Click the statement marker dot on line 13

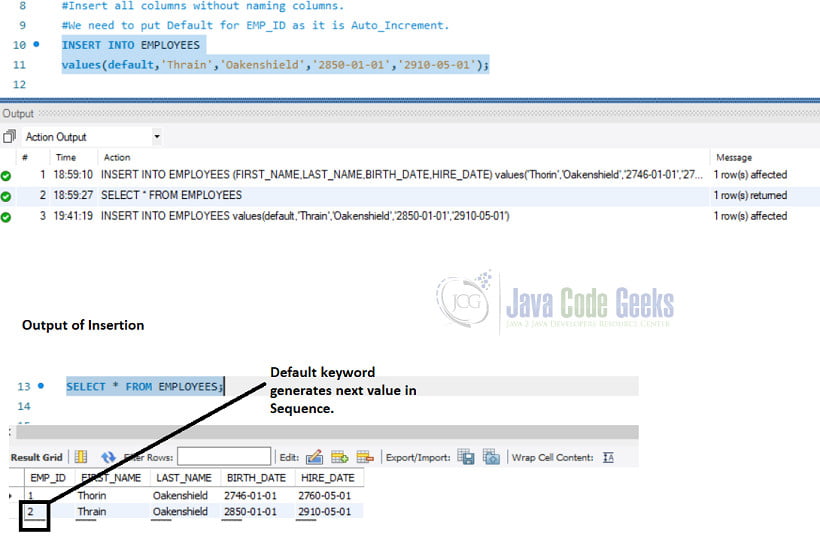tap(41, 386)
